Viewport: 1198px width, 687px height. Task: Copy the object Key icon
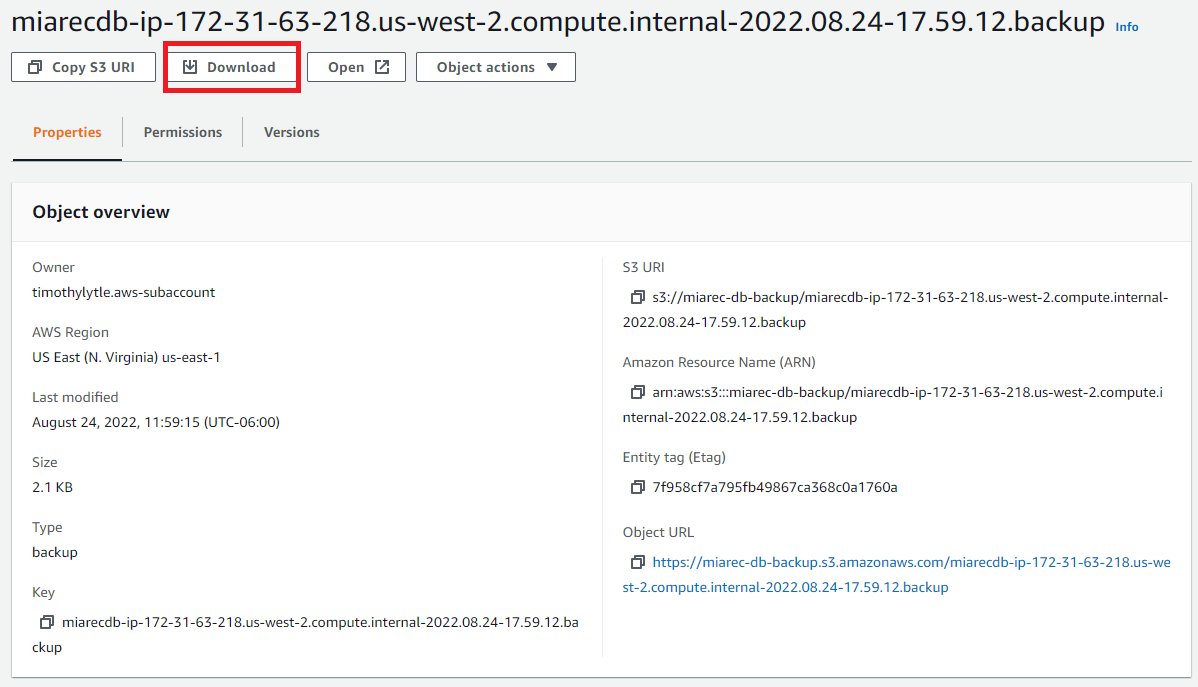coord(47,622)
